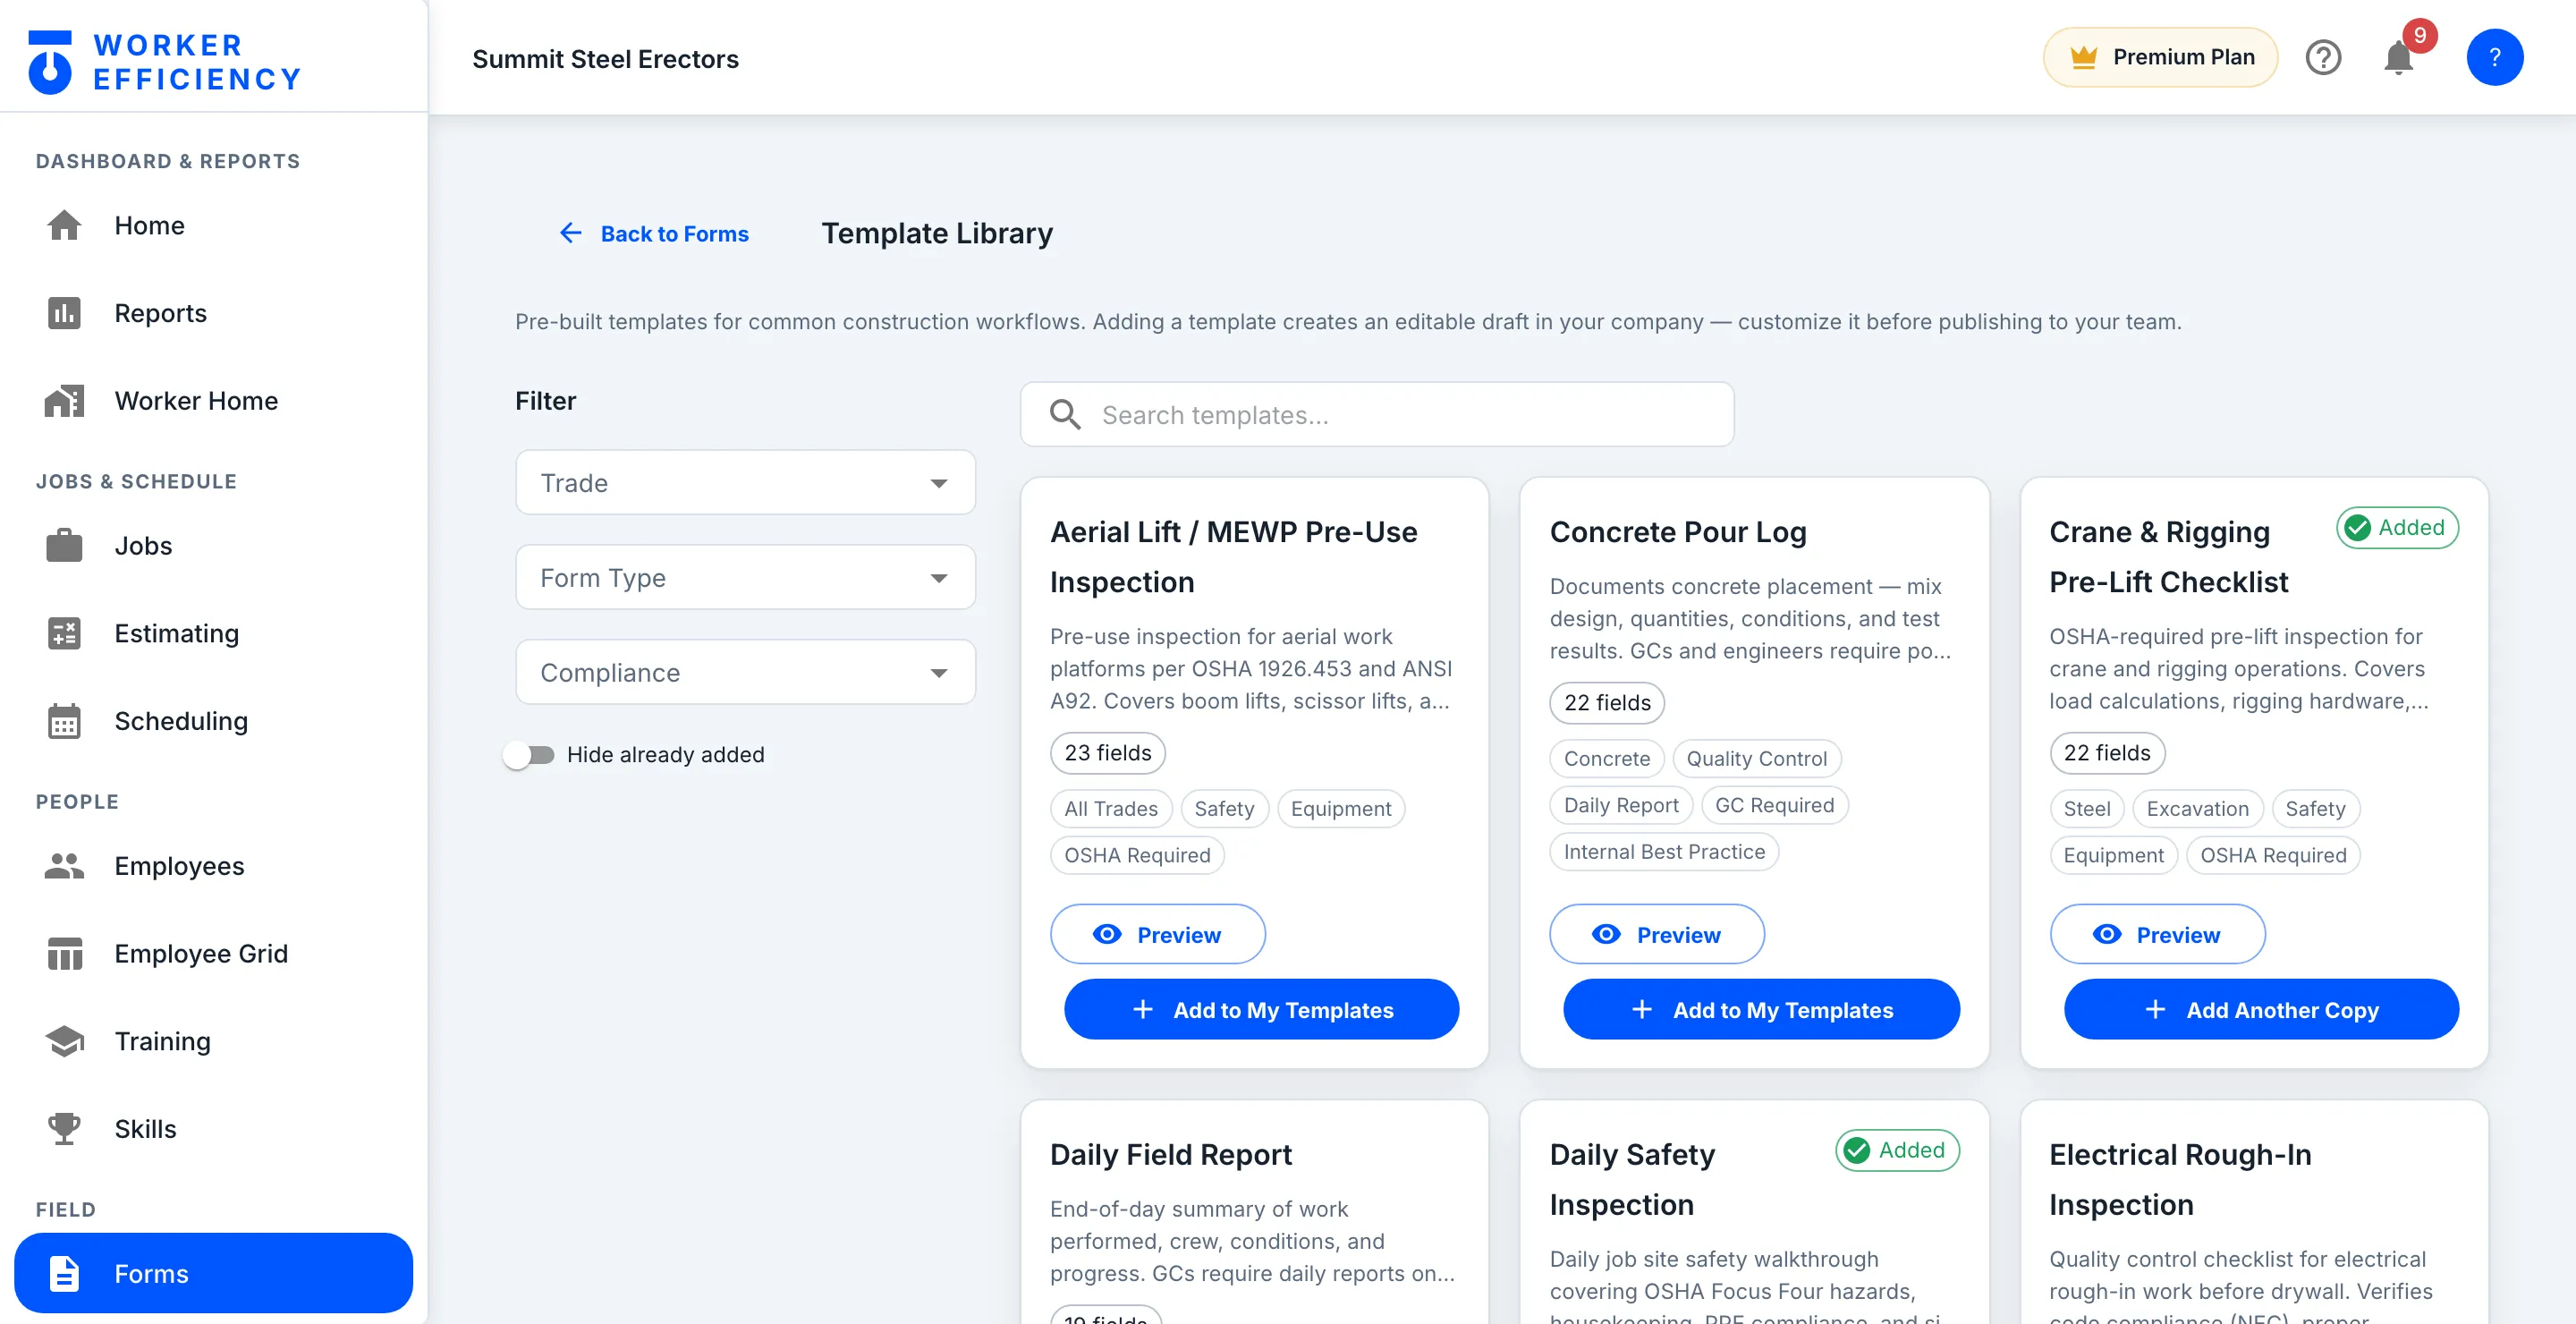Open the Forms document icon
The width and height of the screenshot is (2576, 1324).
64,1274
